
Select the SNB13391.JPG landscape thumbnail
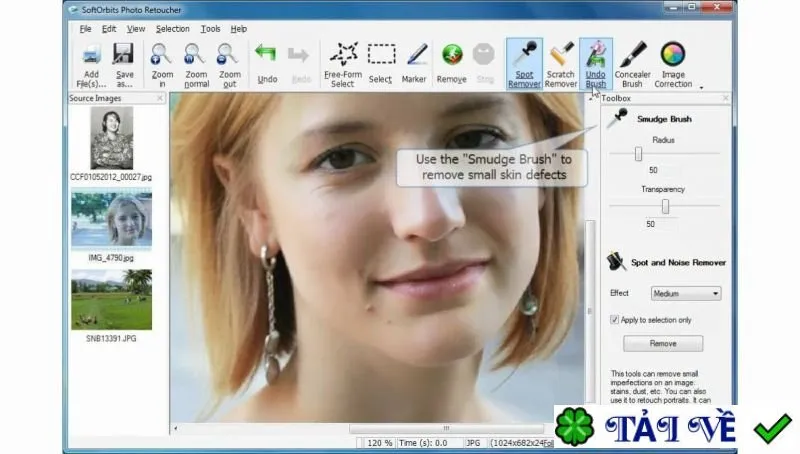(112, 299)
